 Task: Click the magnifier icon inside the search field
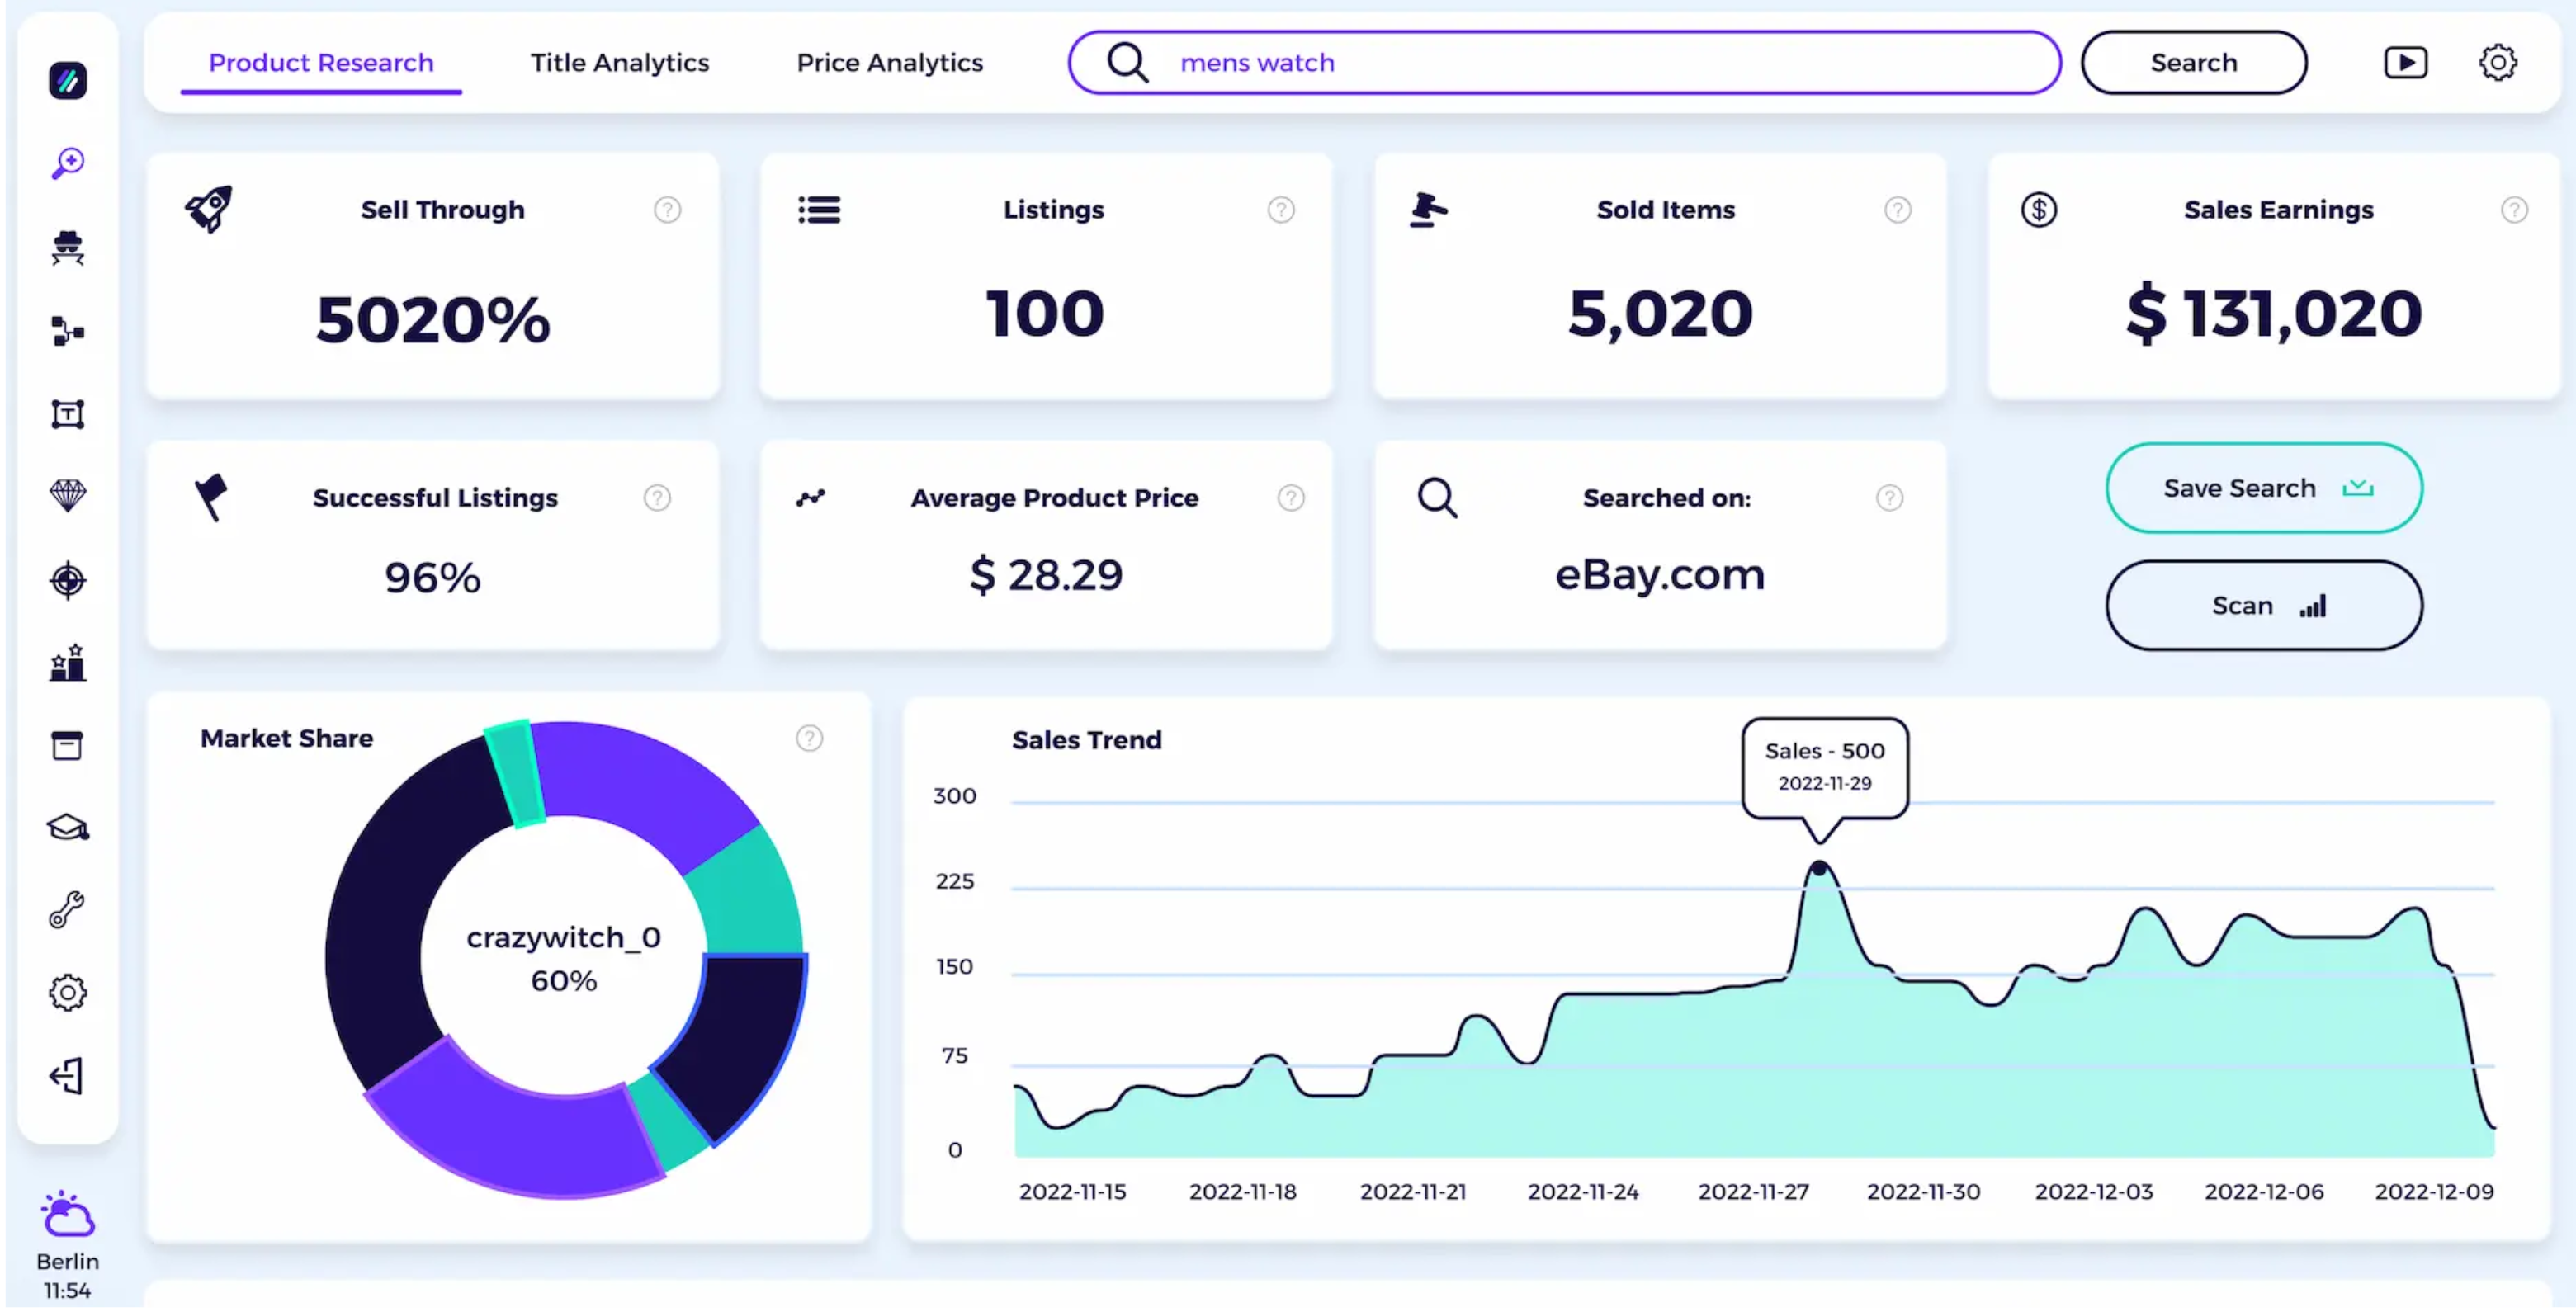click(x=1127, y=63)
